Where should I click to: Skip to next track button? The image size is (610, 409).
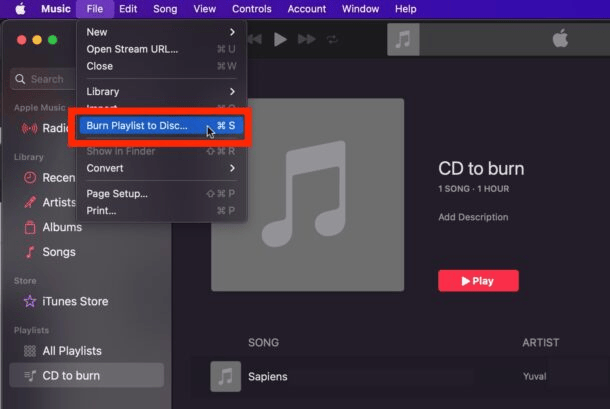[307, 39]
